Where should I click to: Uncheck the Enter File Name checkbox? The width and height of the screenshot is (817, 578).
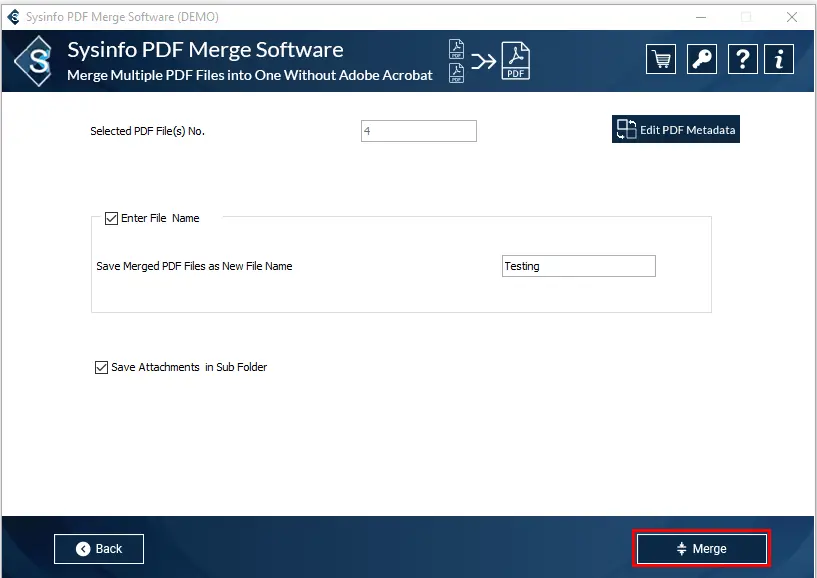pos(111,218)
